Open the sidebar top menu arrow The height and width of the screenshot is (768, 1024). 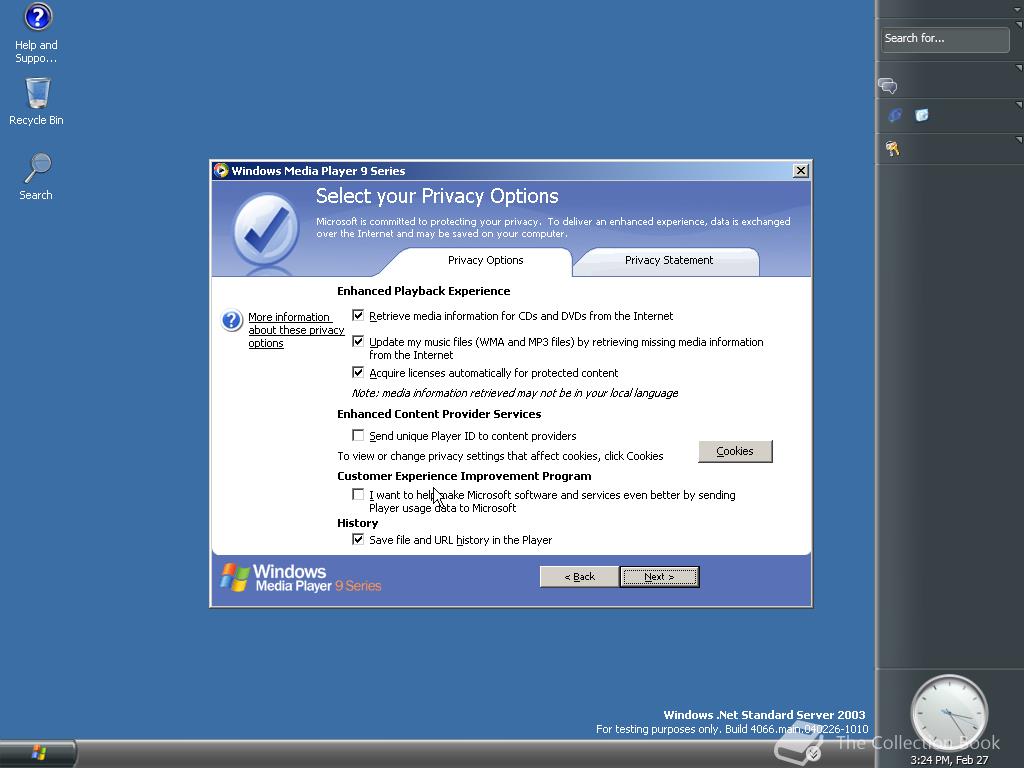click(x=1019, y=8)
